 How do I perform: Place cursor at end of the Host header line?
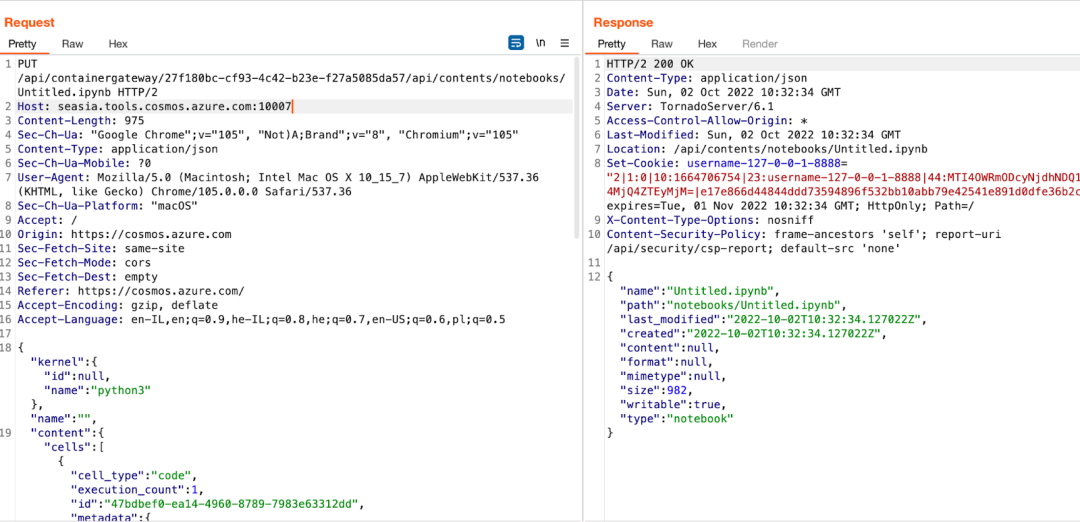point(292,107)
